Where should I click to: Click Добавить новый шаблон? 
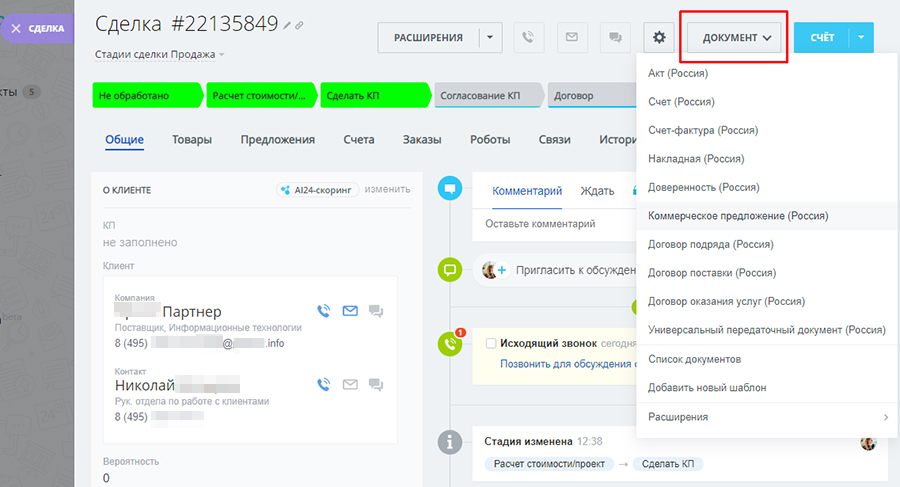tap(767, 388)
